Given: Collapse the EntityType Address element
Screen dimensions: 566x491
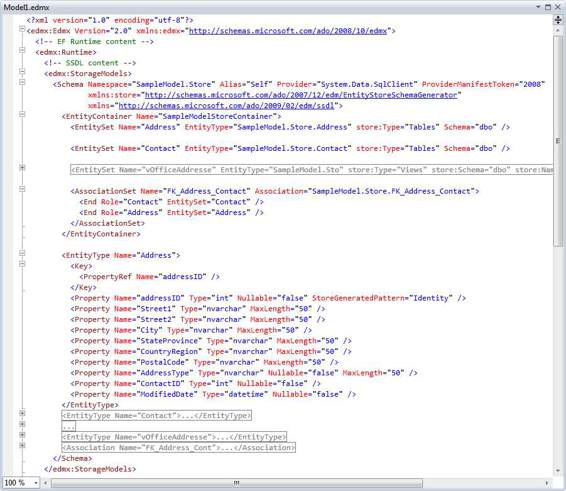Looking at the screenshot, I should [x=22, y=253].
